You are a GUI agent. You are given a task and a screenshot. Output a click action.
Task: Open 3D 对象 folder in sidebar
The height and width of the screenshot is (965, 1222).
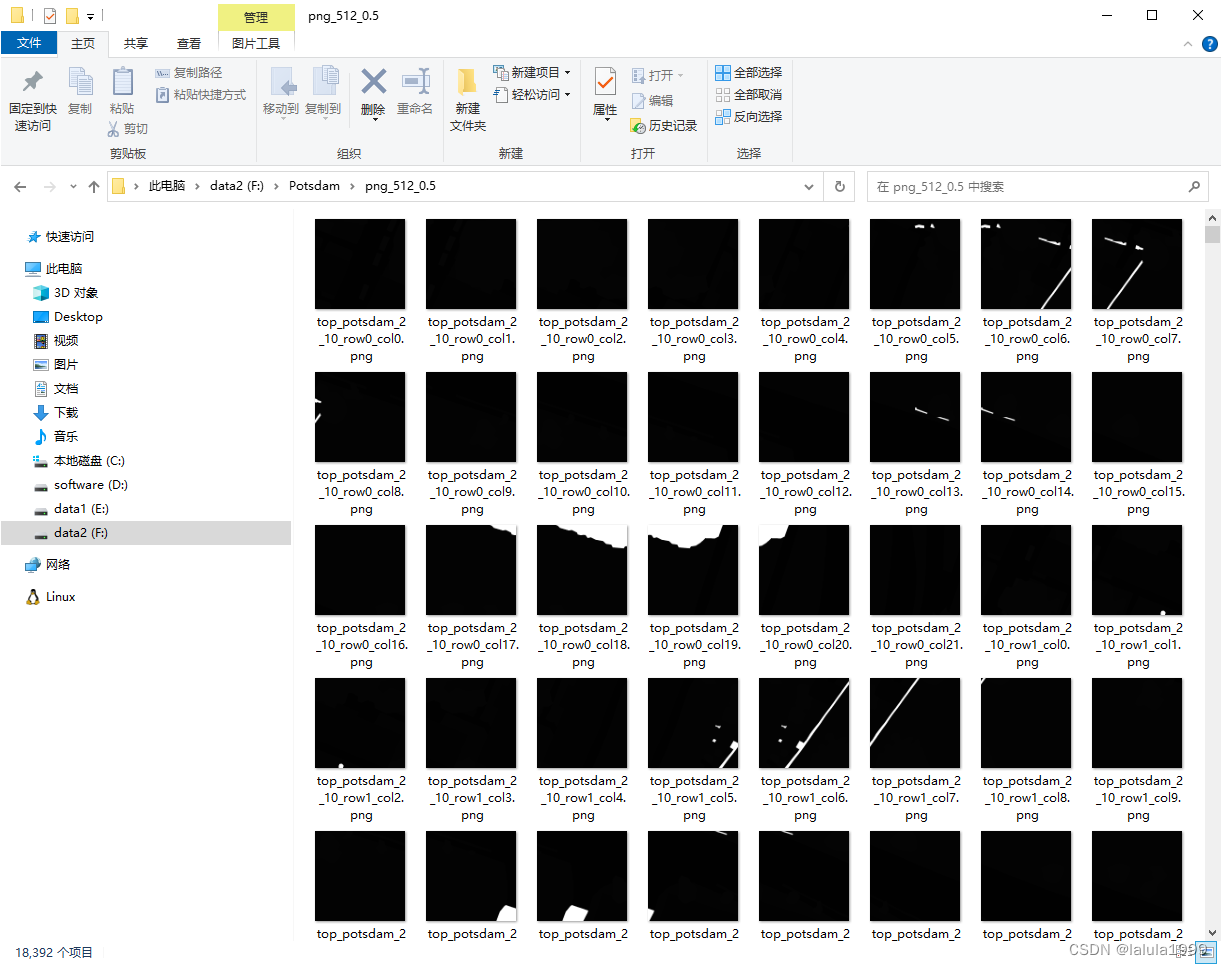coord(76,293)
